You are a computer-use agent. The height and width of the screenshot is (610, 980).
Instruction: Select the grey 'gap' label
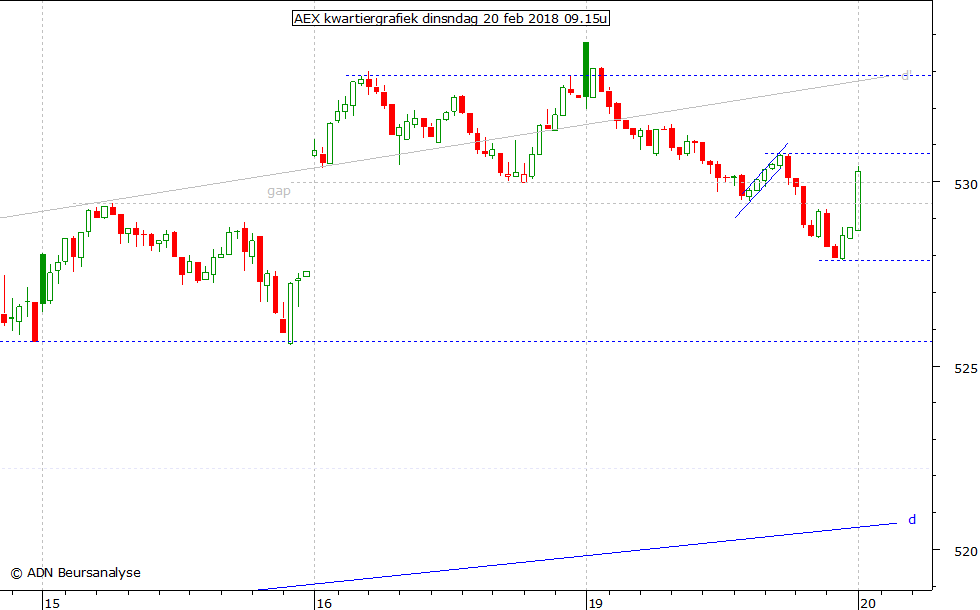[279, 191]
